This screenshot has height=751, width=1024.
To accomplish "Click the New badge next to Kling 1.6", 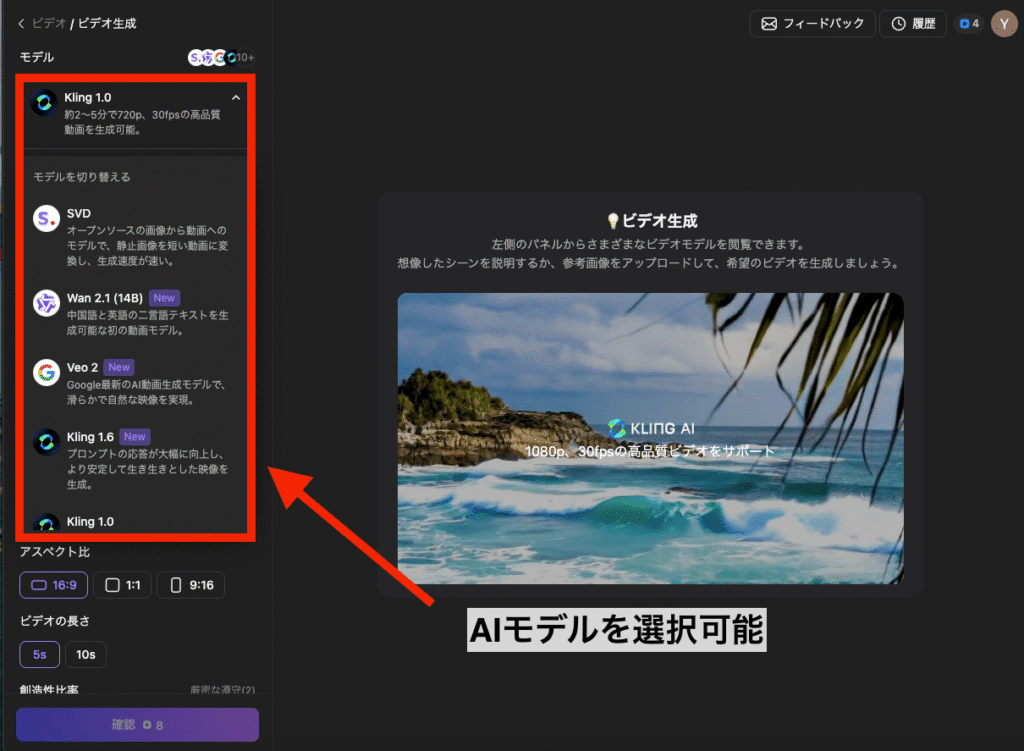I will [x=135, y=437].
